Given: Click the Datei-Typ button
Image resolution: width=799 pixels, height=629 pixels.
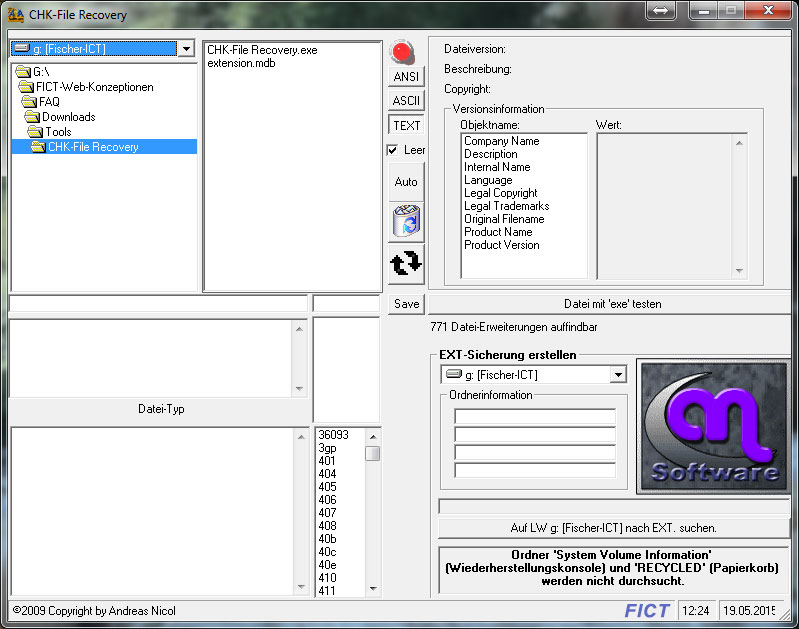Looking at the screenshot, I should click(x=161, y=409).
